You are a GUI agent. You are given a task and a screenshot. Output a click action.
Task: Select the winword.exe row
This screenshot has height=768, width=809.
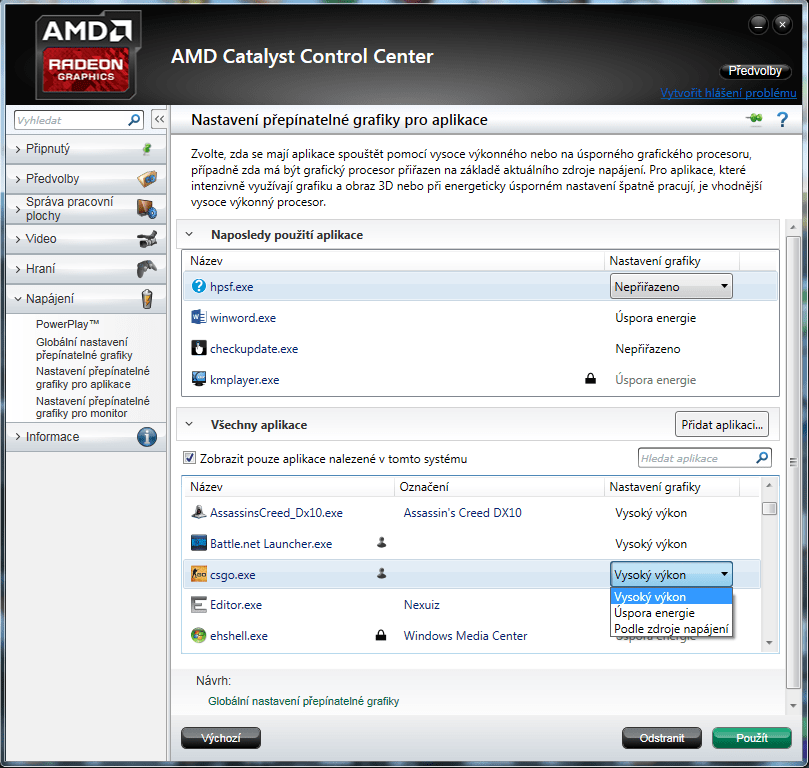[x=480, y=318]
